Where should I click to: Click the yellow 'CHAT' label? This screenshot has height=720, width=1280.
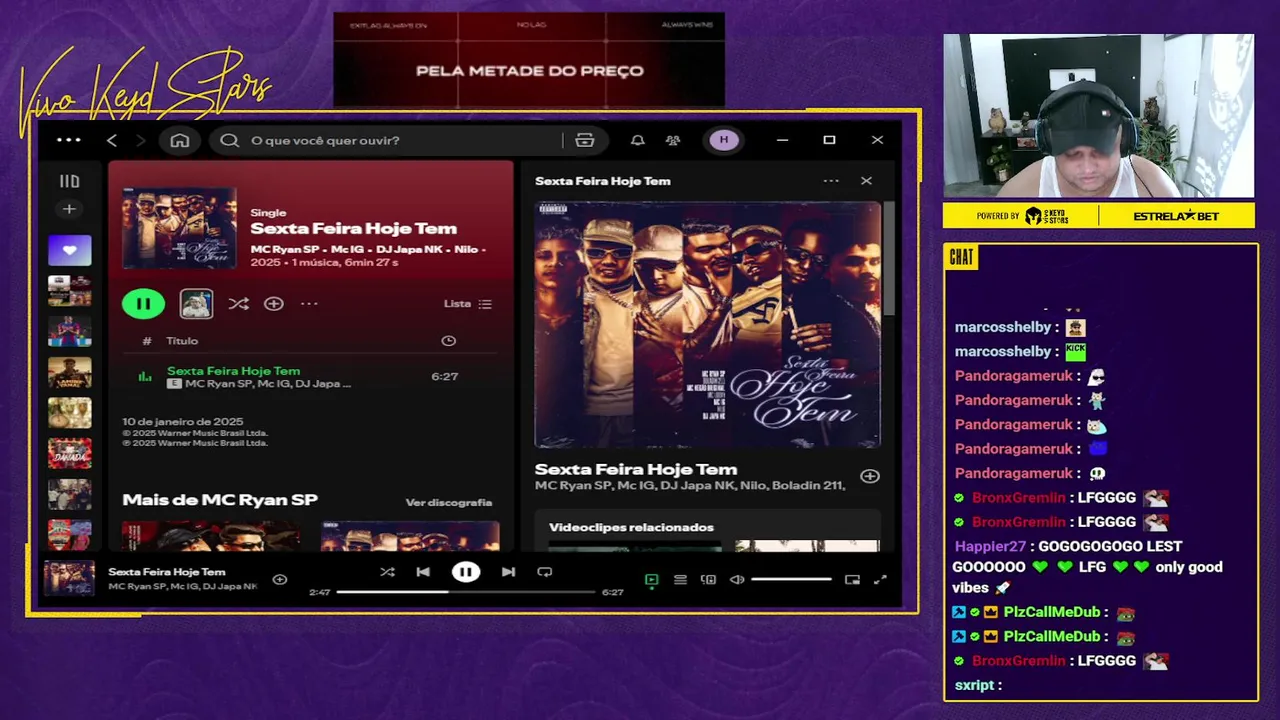pos(961,258)
